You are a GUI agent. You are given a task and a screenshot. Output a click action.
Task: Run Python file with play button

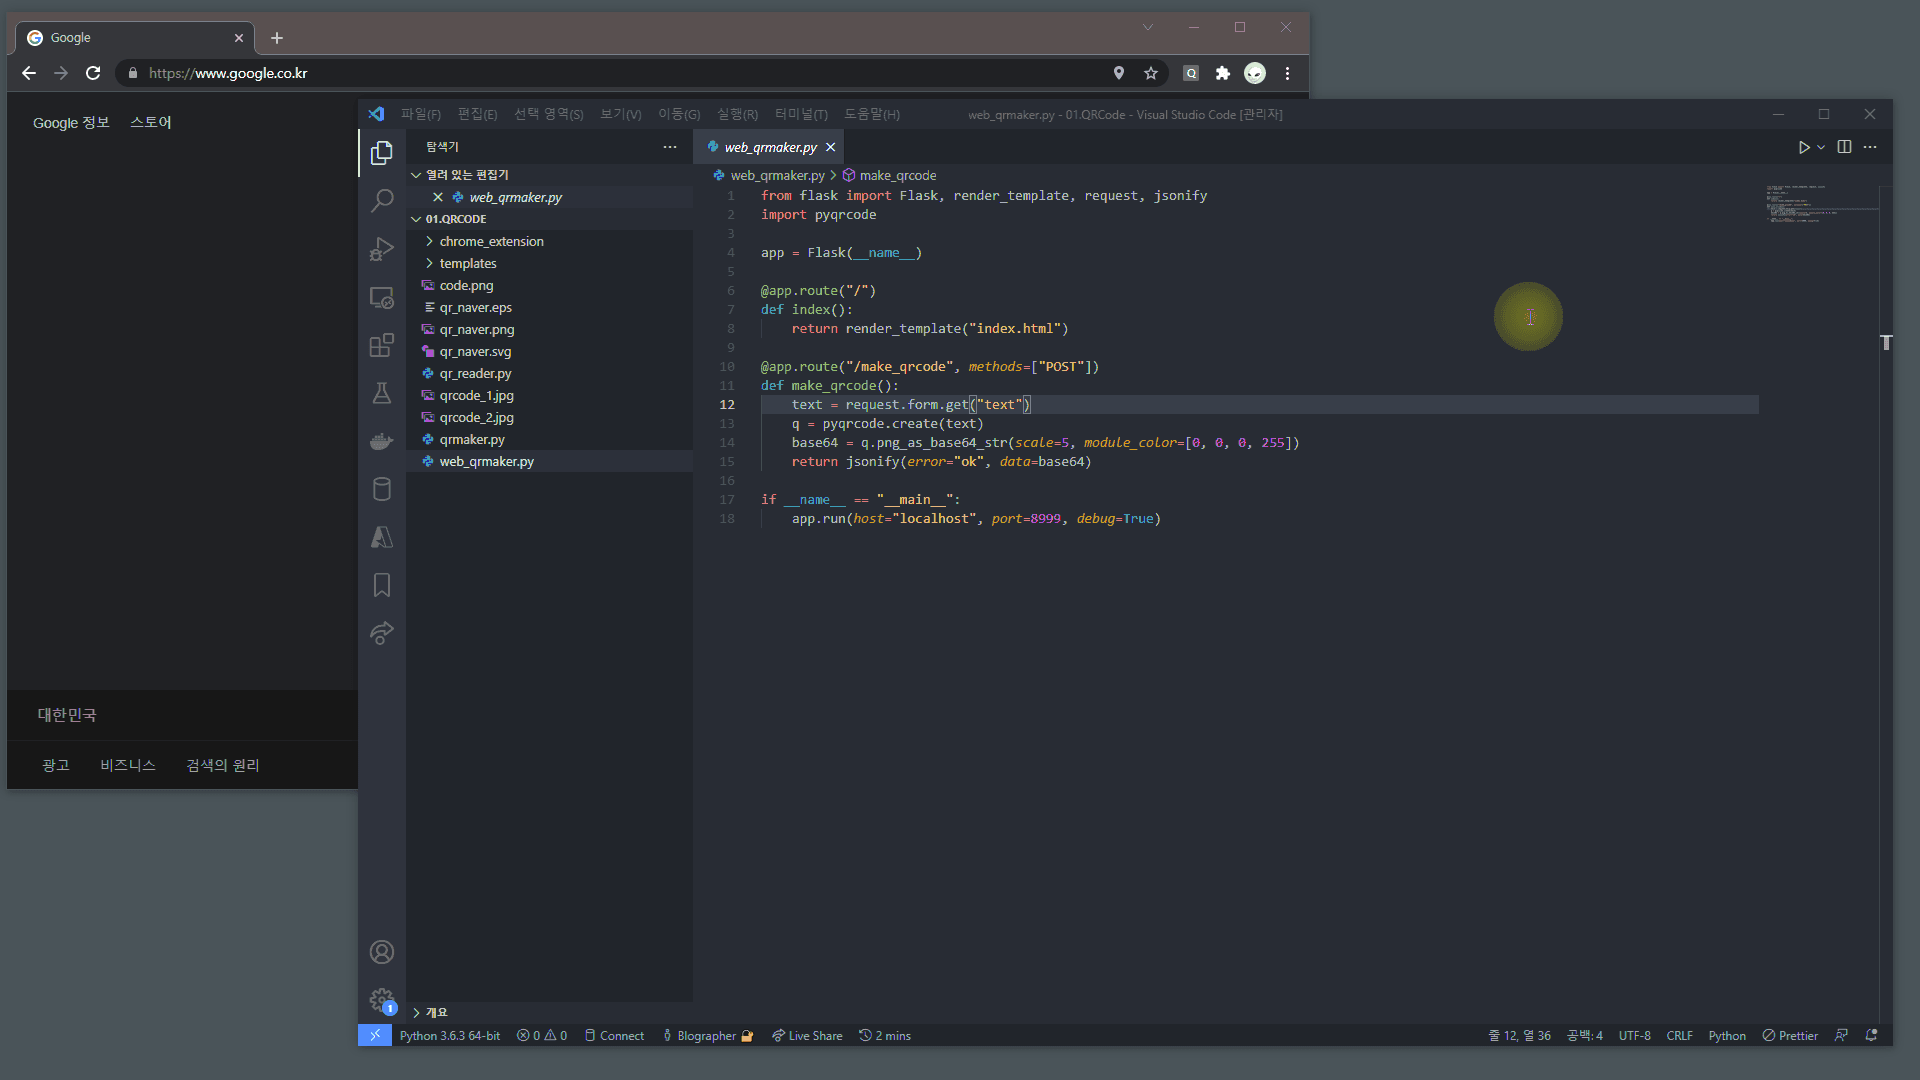tap(1803, 147)
